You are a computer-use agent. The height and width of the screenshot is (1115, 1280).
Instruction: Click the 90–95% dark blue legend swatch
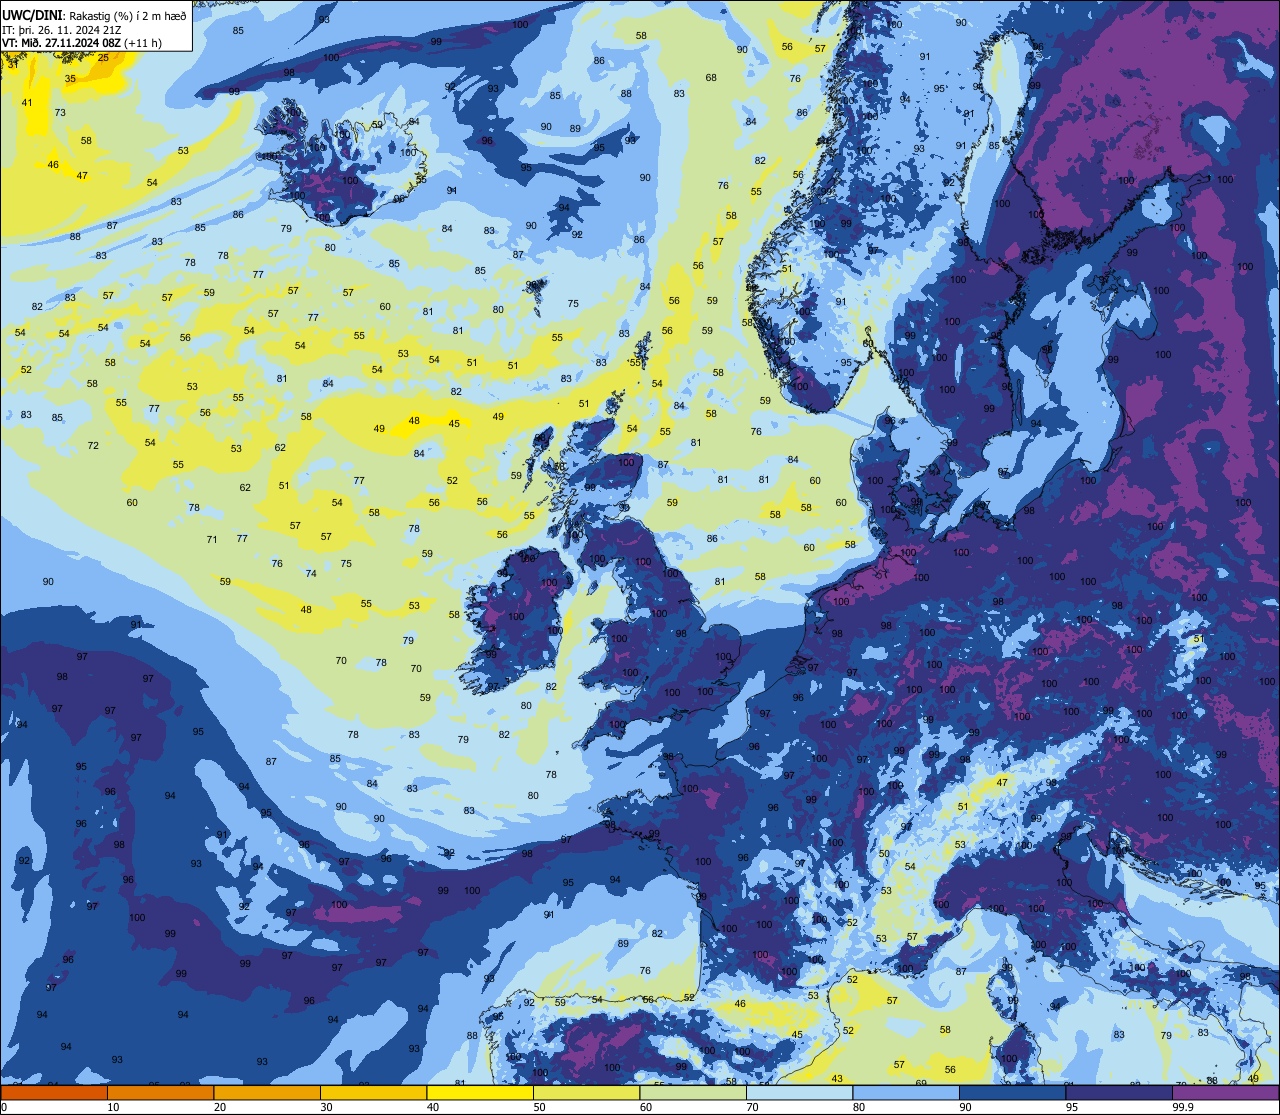coord(1012,1093)
